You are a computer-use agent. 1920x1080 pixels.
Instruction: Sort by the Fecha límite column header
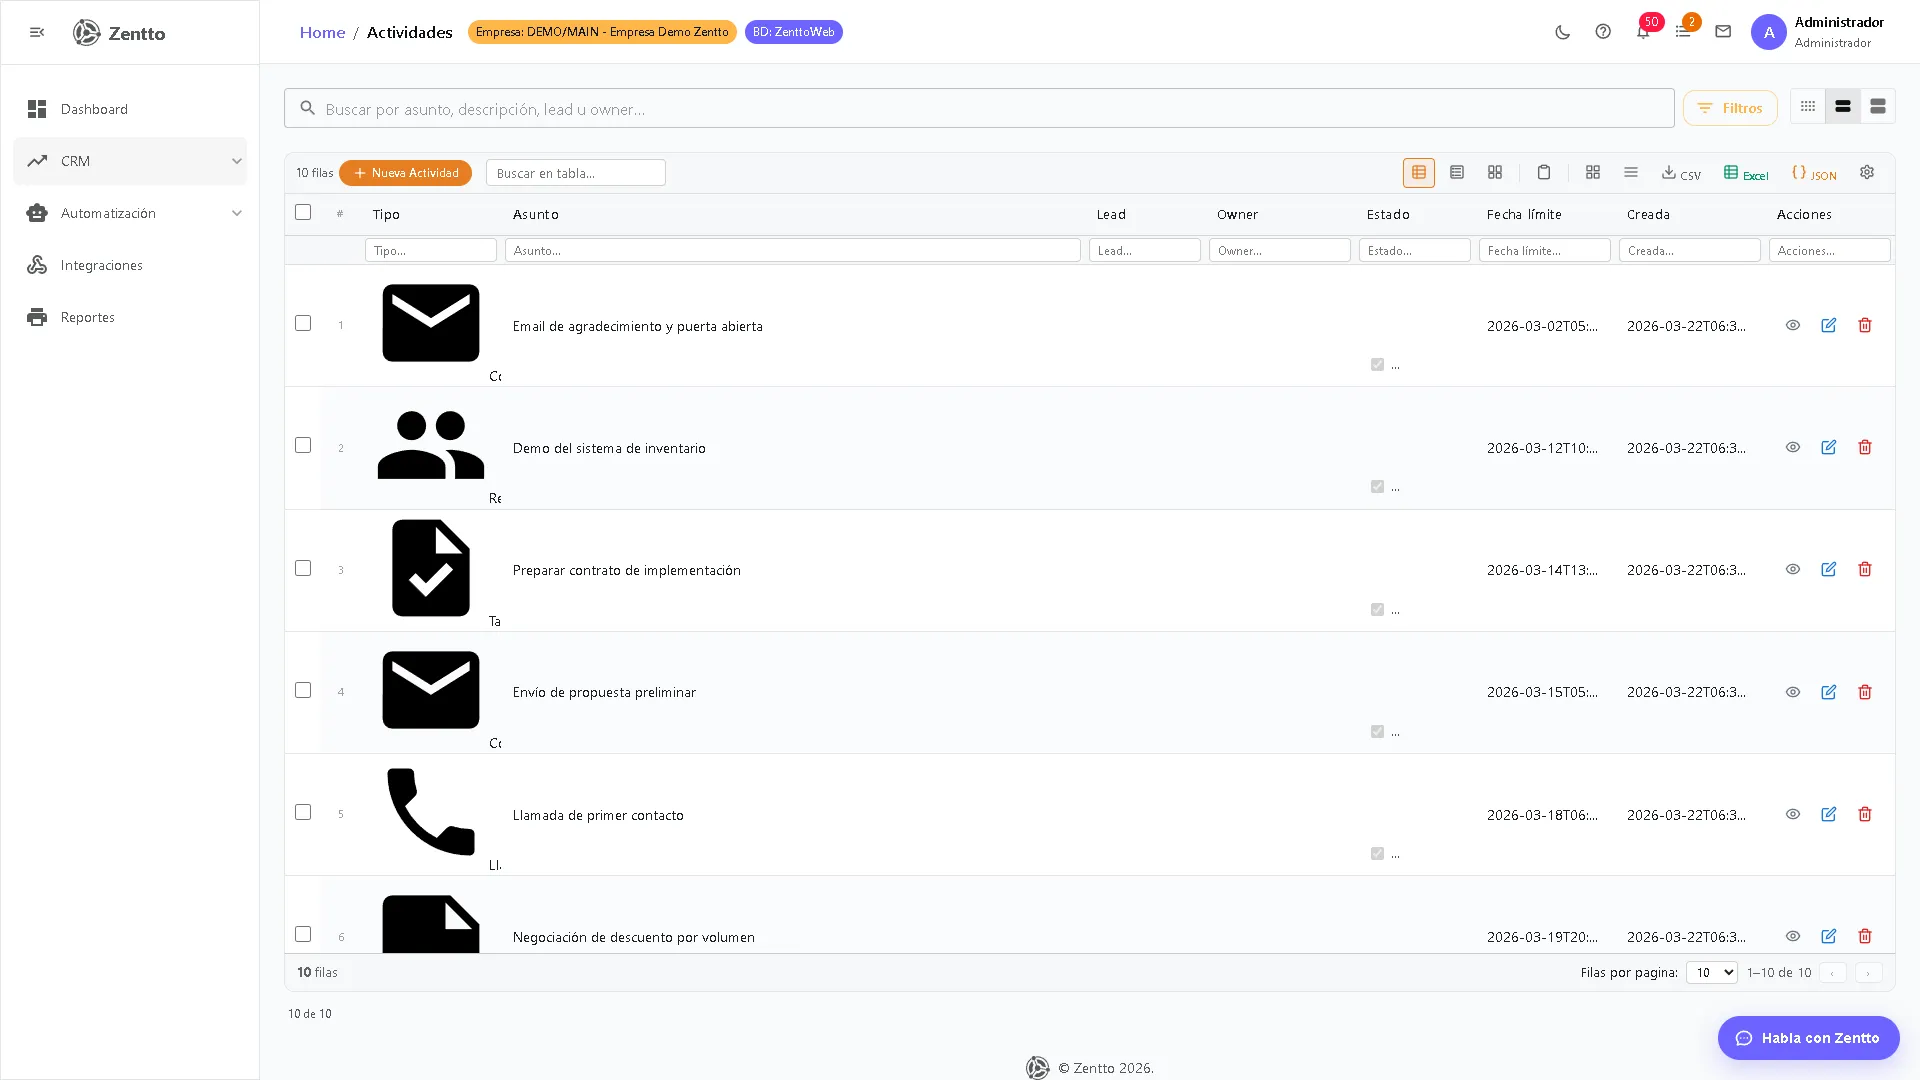coord(1524,214)
